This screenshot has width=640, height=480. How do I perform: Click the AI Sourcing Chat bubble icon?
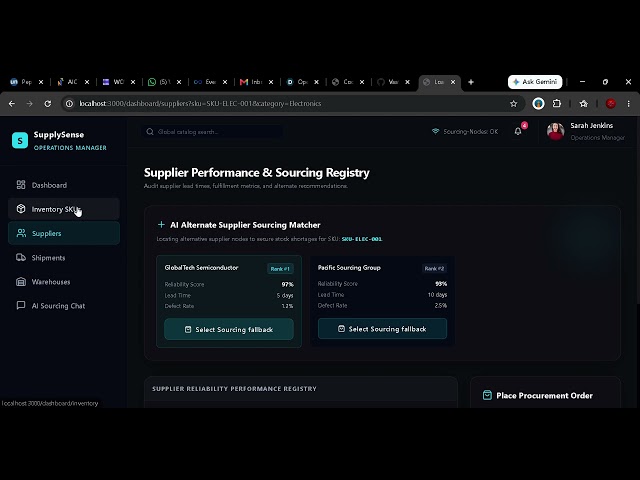[21, 305]
